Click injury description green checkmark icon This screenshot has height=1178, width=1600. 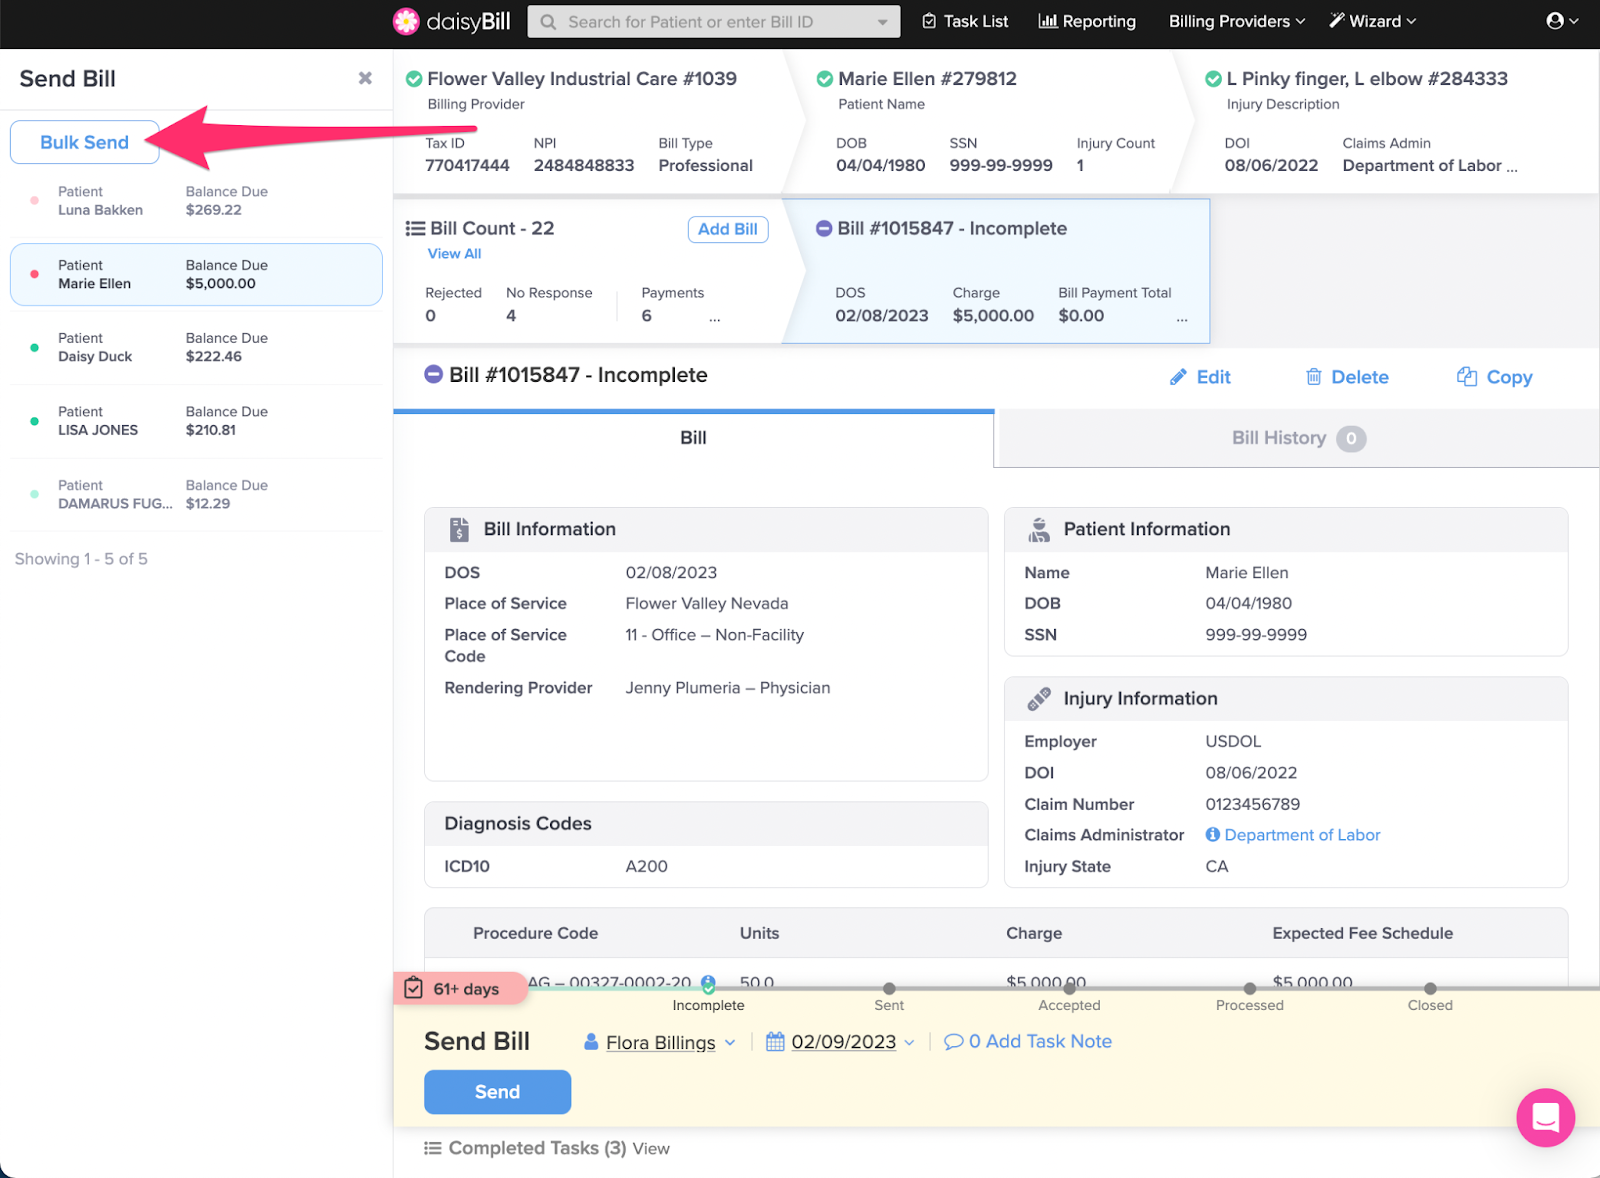[x=1213, y=79]
